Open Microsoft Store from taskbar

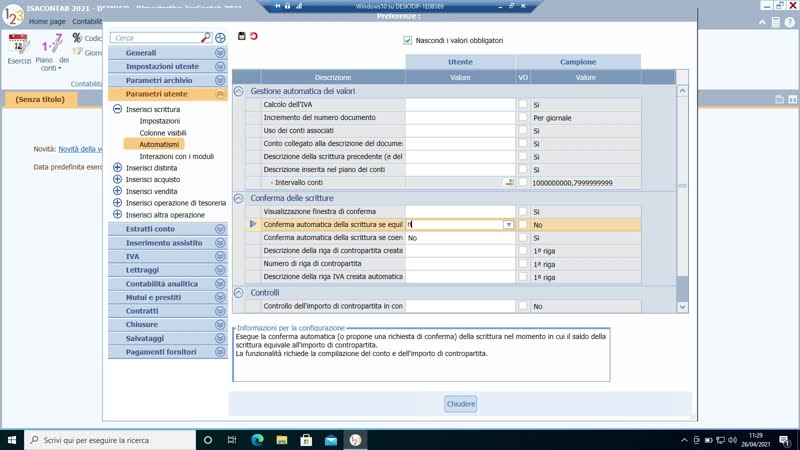(x=306, y=440)
